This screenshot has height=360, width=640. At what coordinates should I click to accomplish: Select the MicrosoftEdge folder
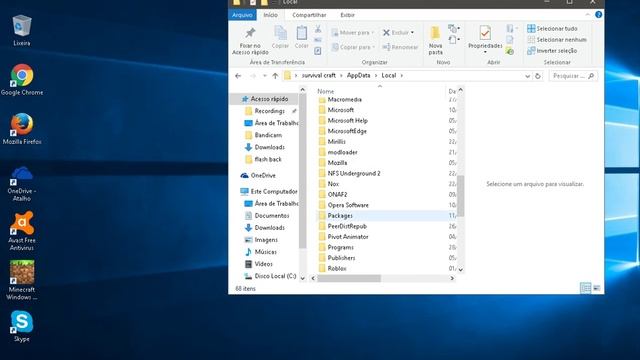347,131
